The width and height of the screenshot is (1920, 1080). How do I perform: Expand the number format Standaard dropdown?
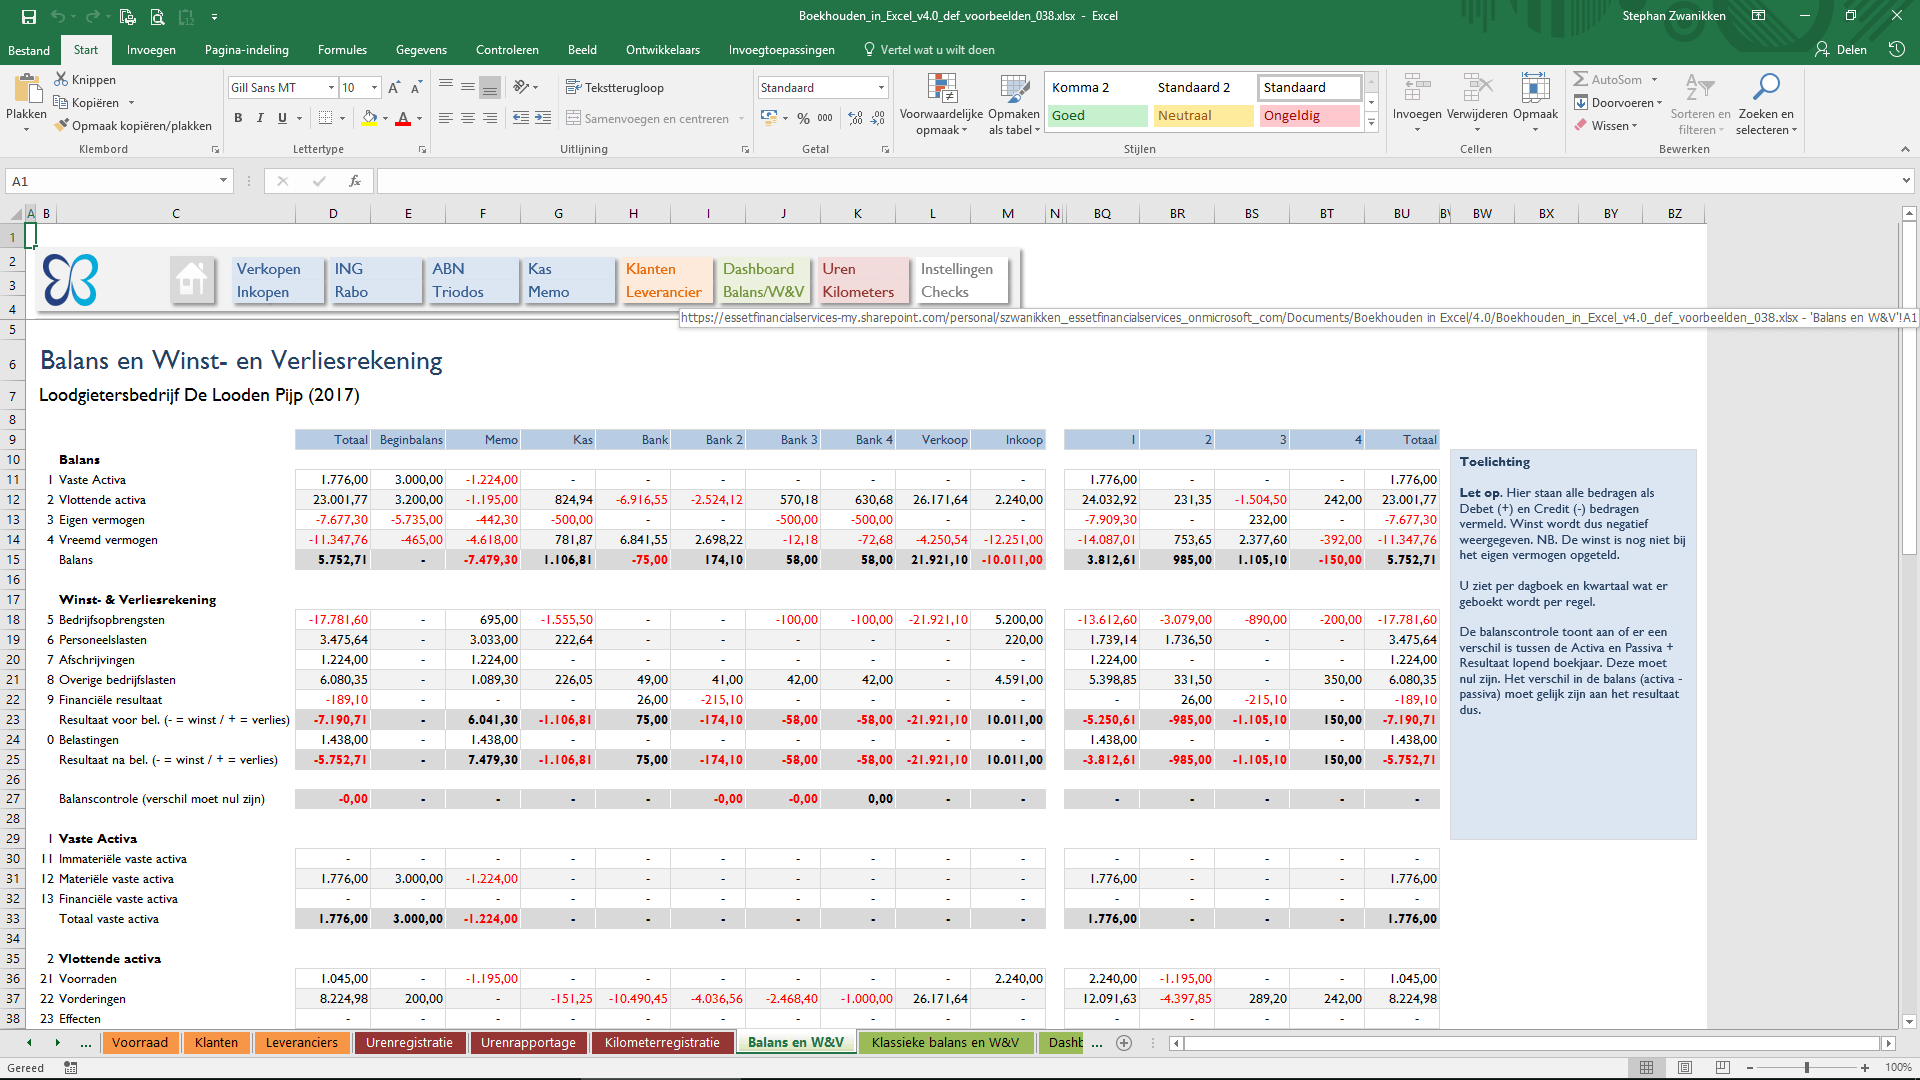click(881, 88)
